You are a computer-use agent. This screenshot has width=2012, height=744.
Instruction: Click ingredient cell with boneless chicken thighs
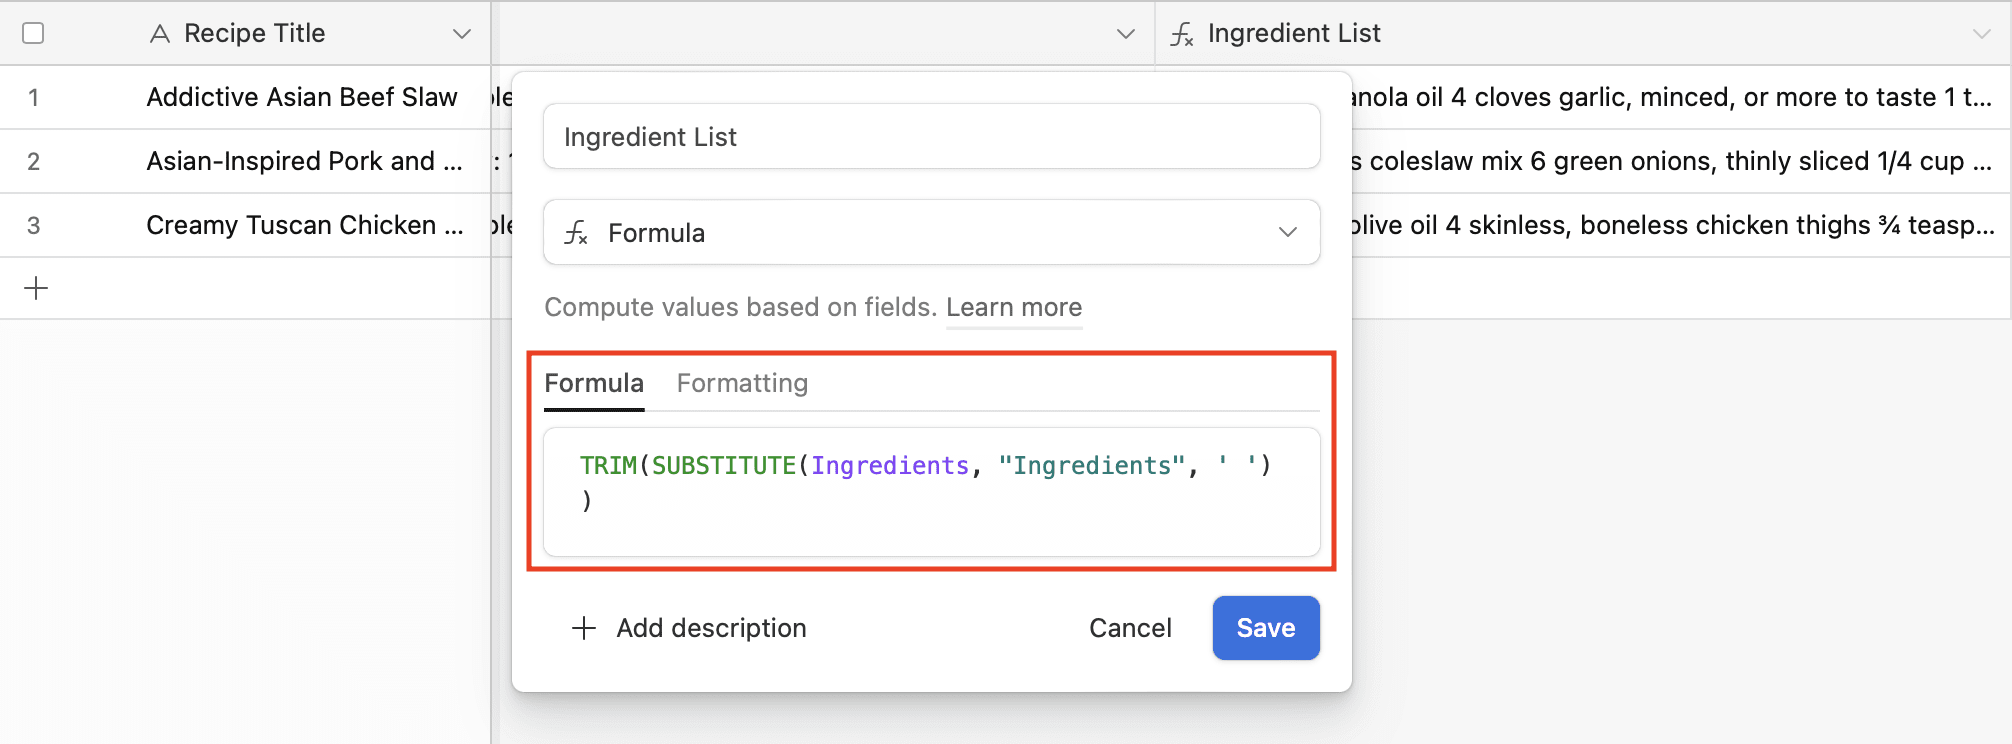pos(1680,225)
